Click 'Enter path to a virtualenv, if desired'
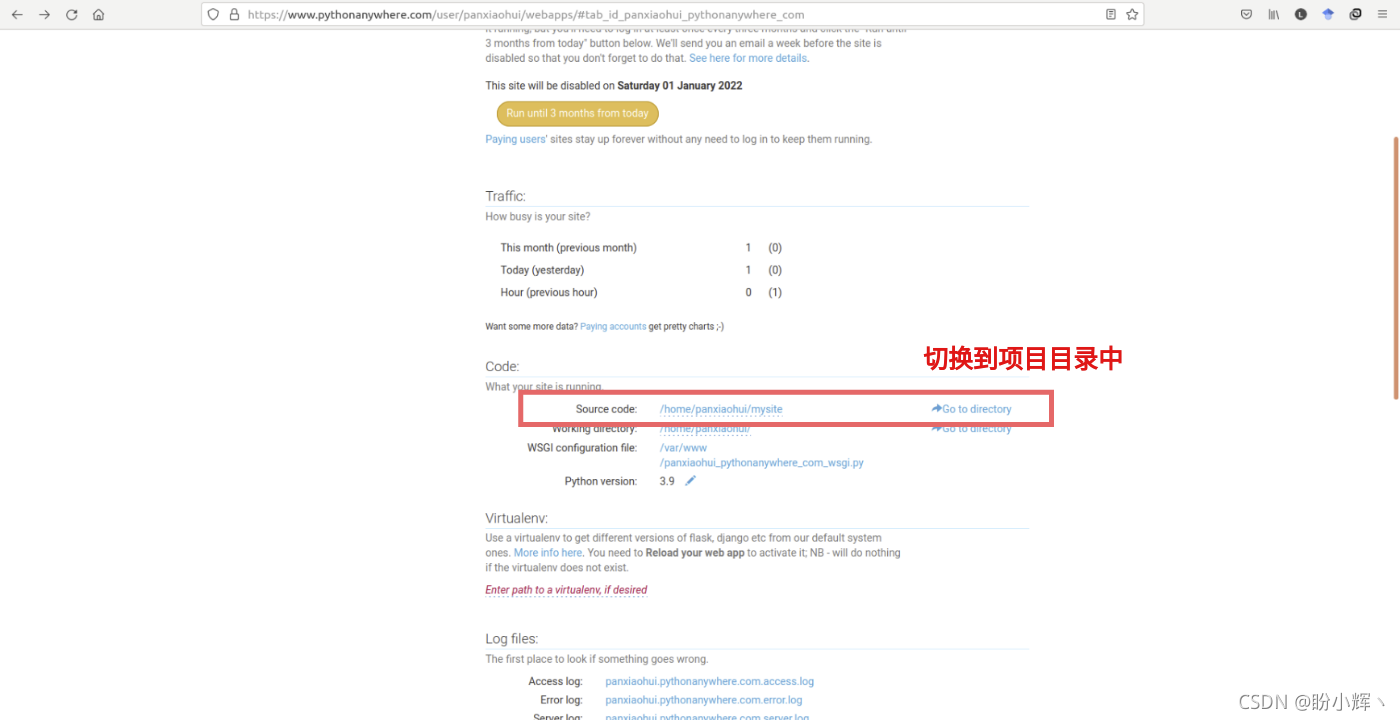The height and width of the screenshot is (720, 1400). click(566, 590)
